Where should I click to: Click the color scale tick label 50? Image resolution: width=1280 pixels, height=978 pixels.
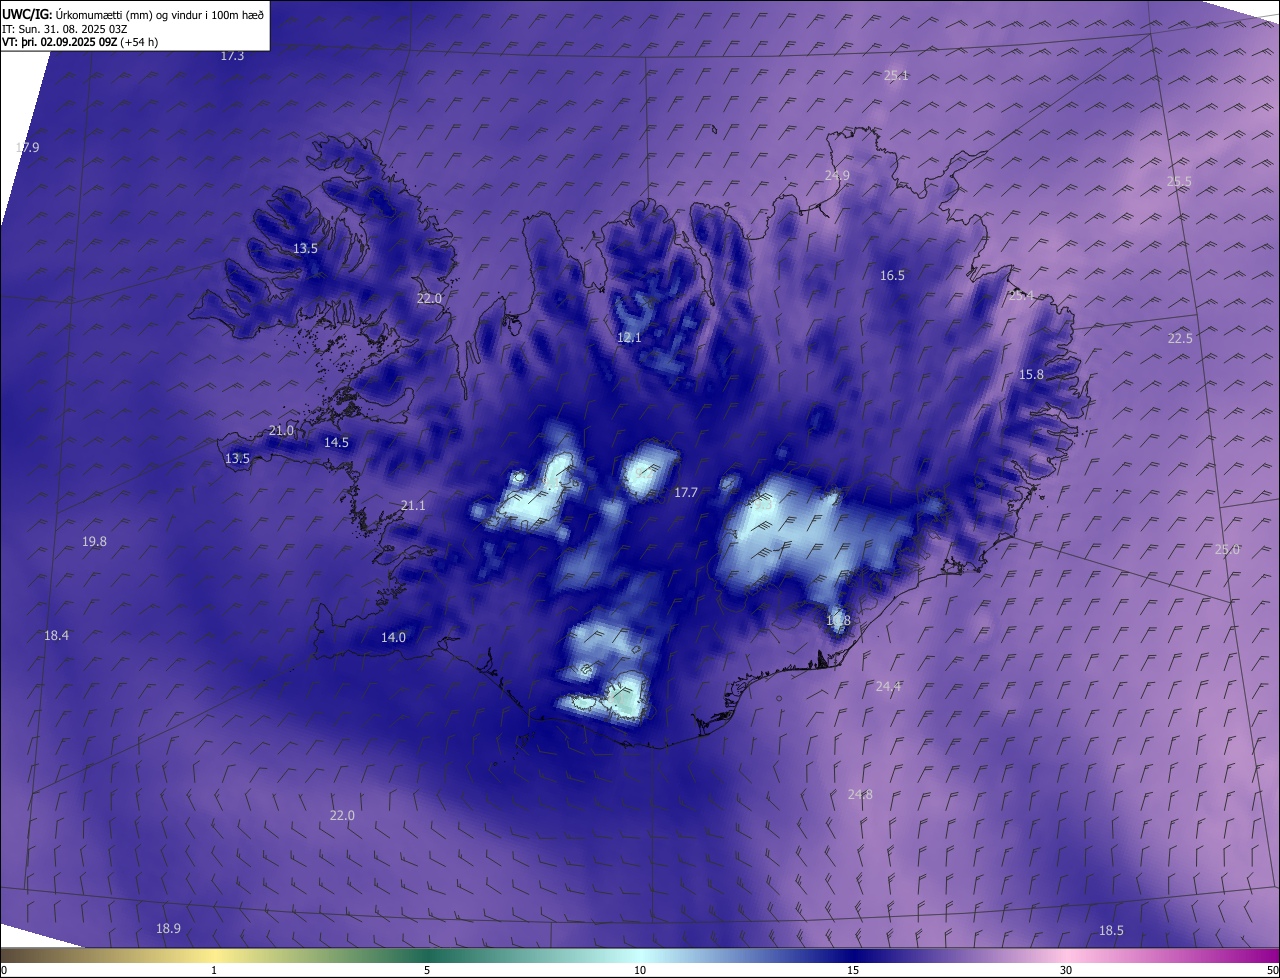click(x=1272, y=970)
